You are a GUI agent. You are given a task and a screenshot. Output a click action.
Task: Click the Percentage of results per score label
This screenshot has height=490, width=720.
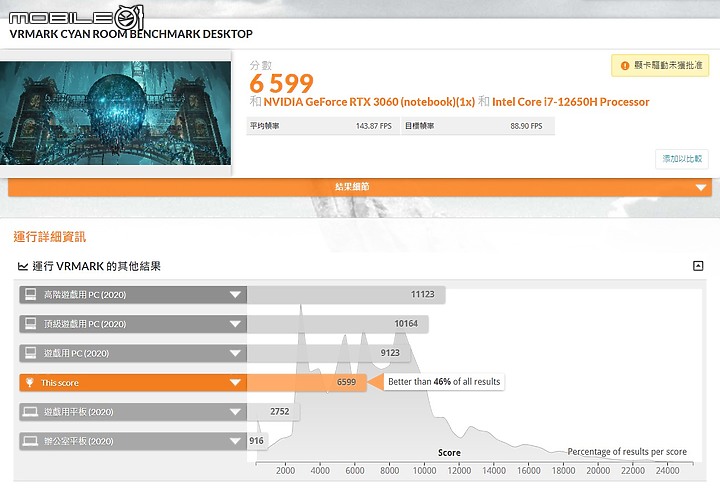(x=627, y=451)
